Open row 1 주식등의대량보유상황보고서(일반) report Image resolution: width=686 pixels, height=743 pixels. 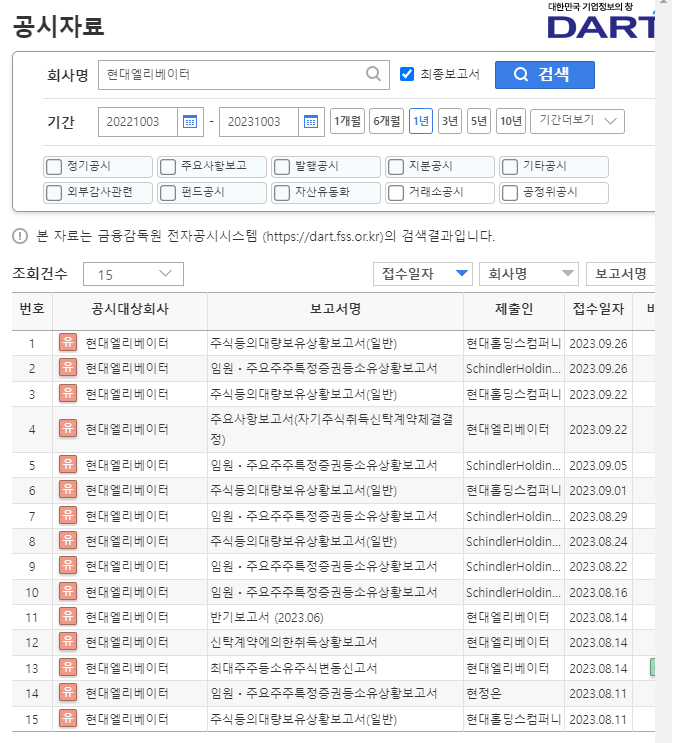[x=304, y=343]
